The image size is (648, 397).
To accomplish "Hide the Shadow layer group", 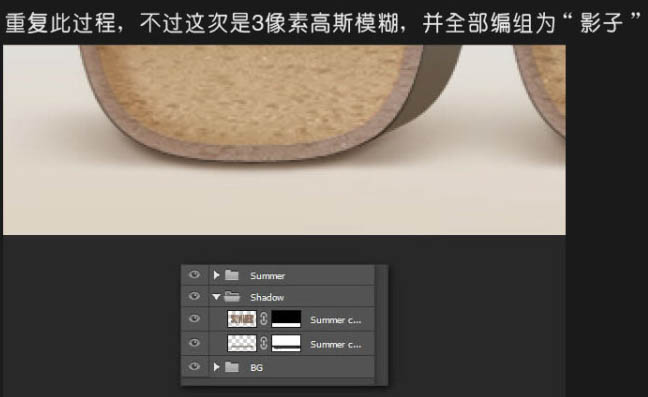I will point(194,297).
